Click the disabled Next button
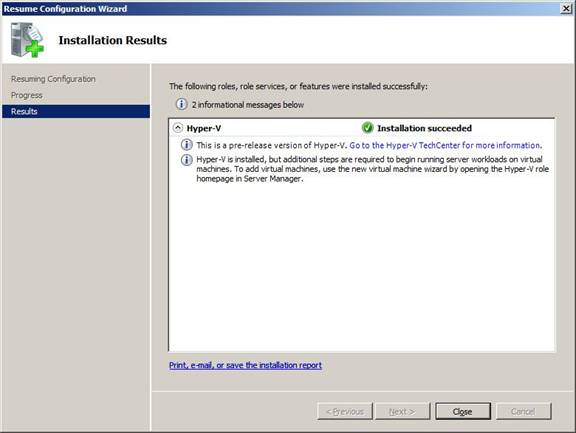Screen dimensions: 576x433 pos(402,411)
